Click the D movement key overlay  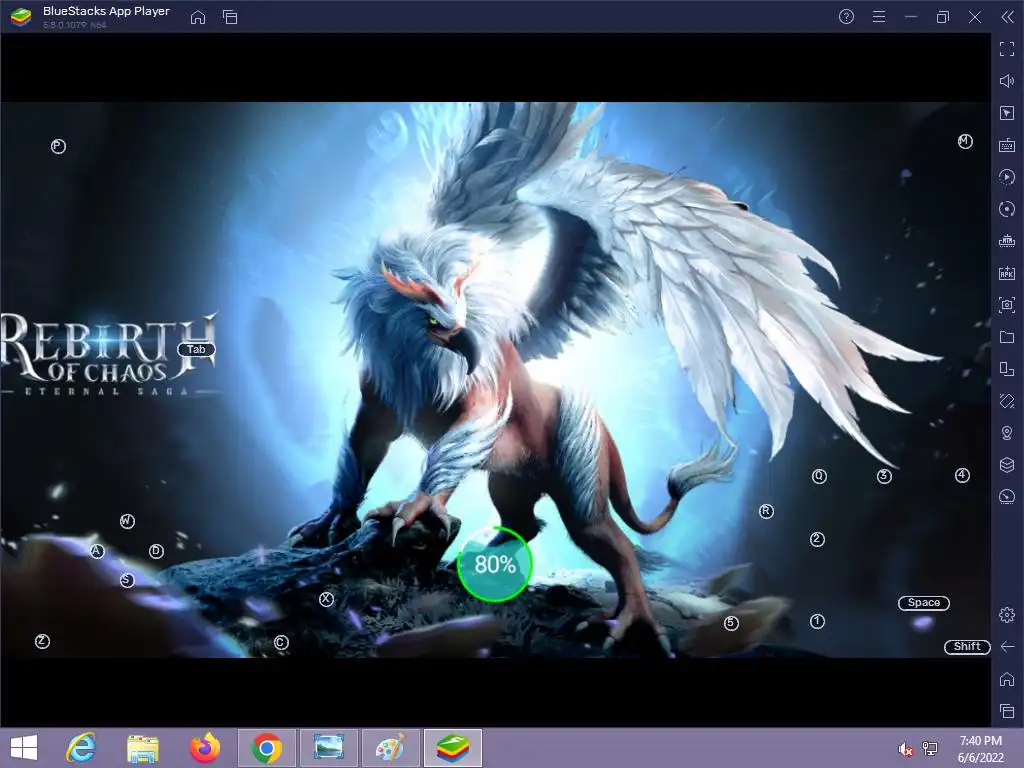click(156, 551)
